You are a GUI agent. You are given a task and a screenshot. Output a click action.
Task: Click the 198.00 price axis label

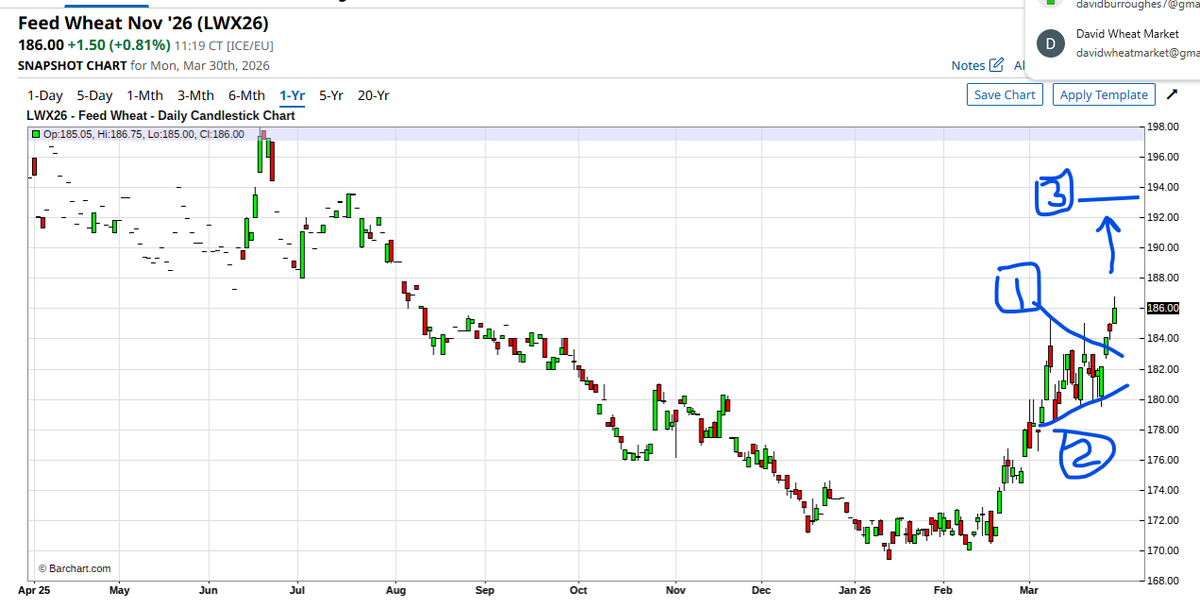(1163, 127)
